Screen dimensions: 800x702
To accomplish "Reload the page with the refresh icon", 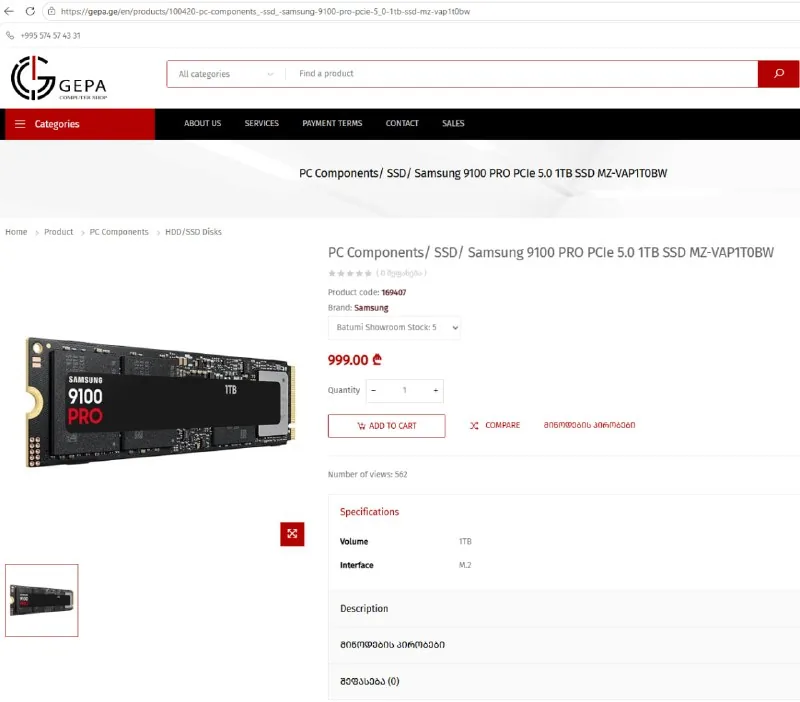I will coord(30,11).
